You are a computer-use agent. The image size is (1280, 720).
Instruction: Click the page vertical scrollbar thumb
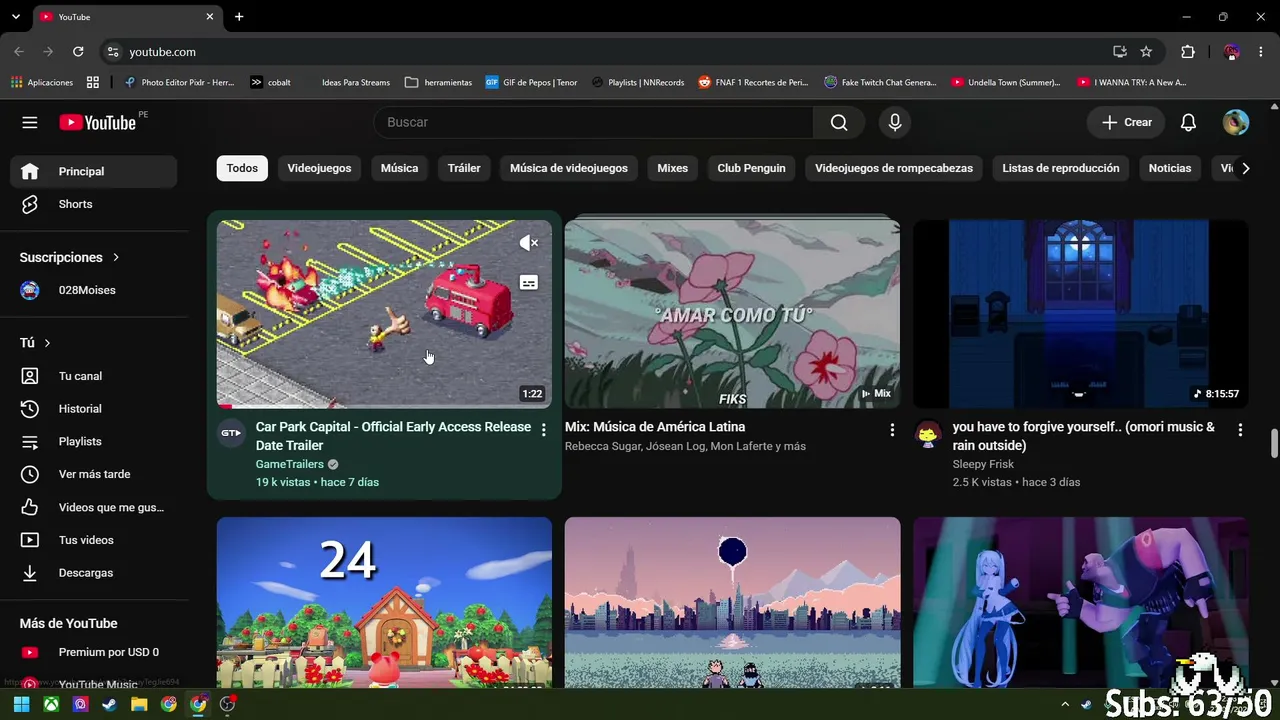[1274, 441]
